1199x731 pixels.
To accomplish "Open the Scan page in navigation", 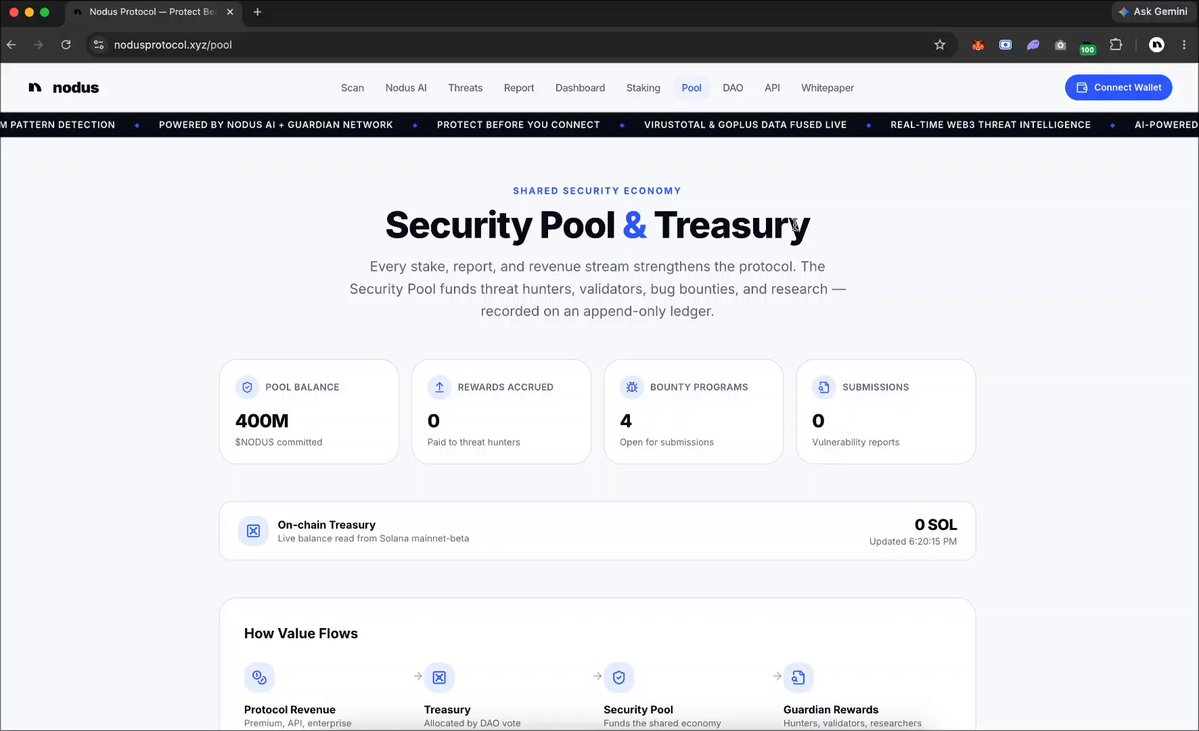I will 353,88.
